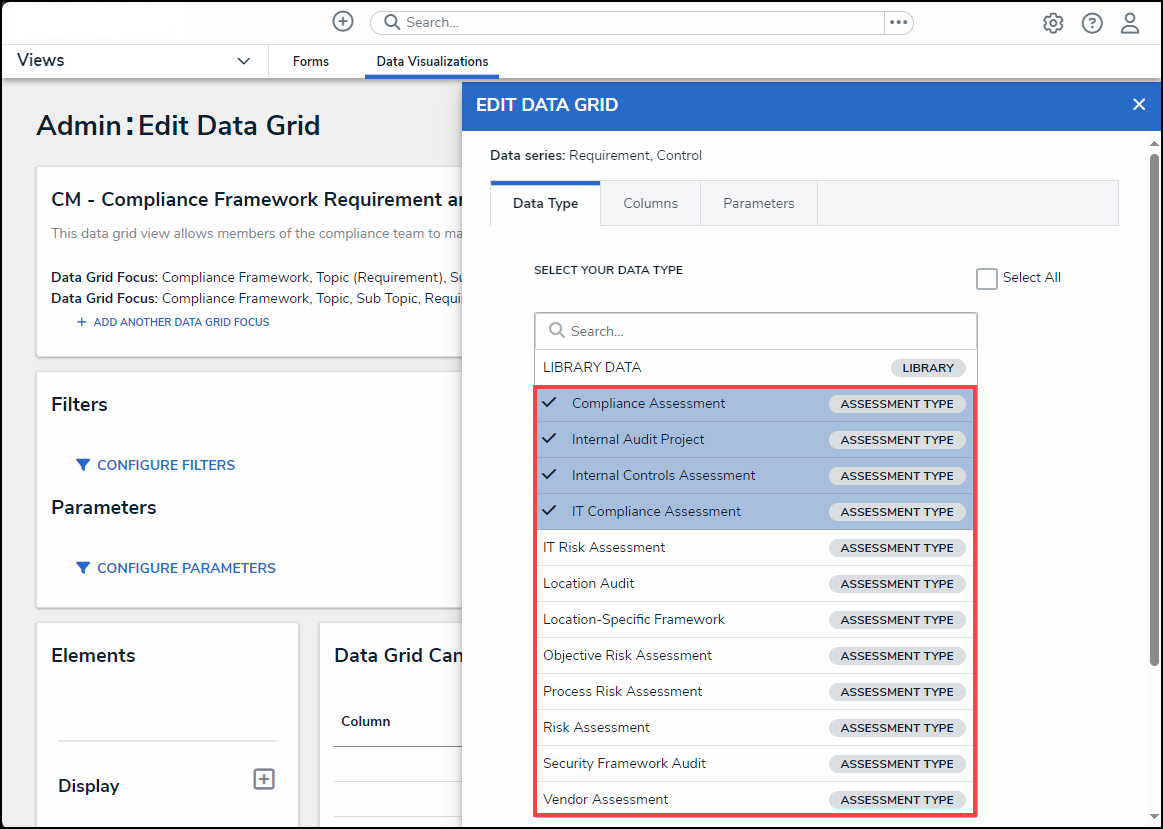Click the search ellipsis options icon
This screenshot has width=1163, height=829.
point(898,22)
